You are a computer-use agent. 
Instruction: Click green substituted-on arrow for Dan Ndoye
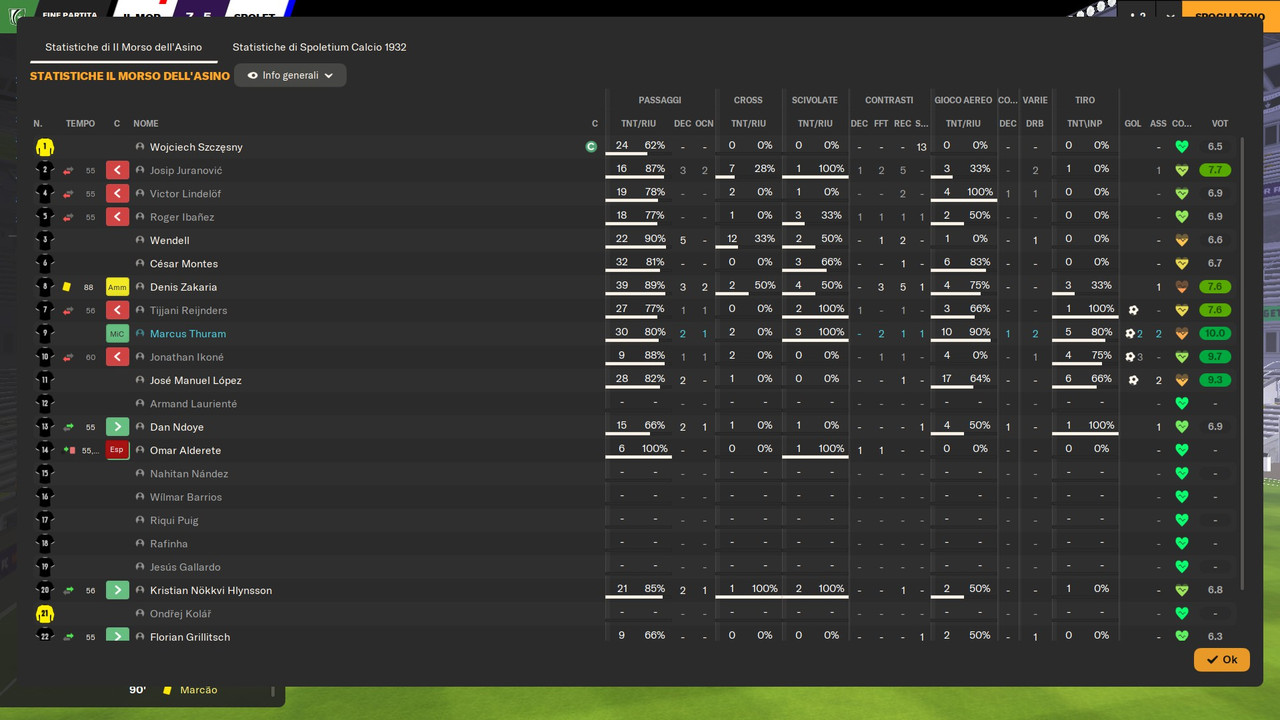tap(118, 427)
